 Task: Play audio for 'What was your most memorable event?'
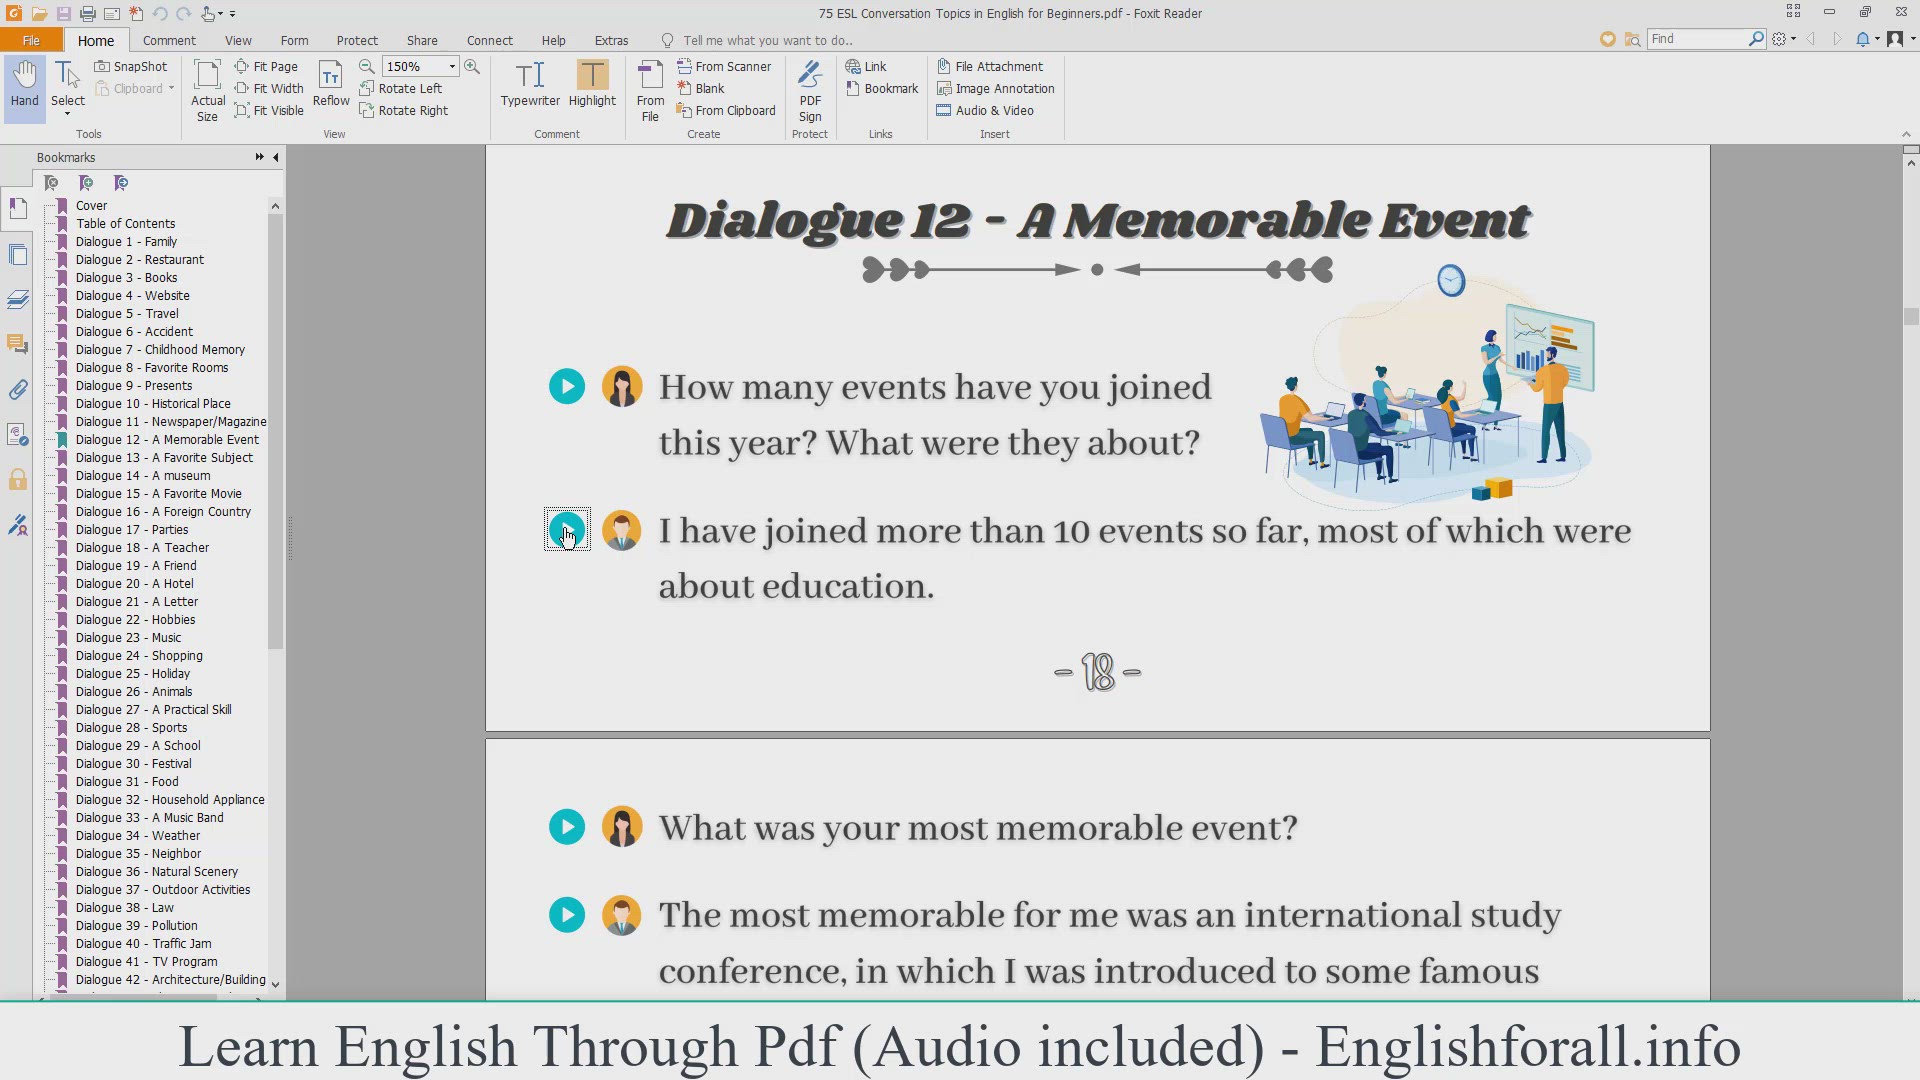[567, 827]
